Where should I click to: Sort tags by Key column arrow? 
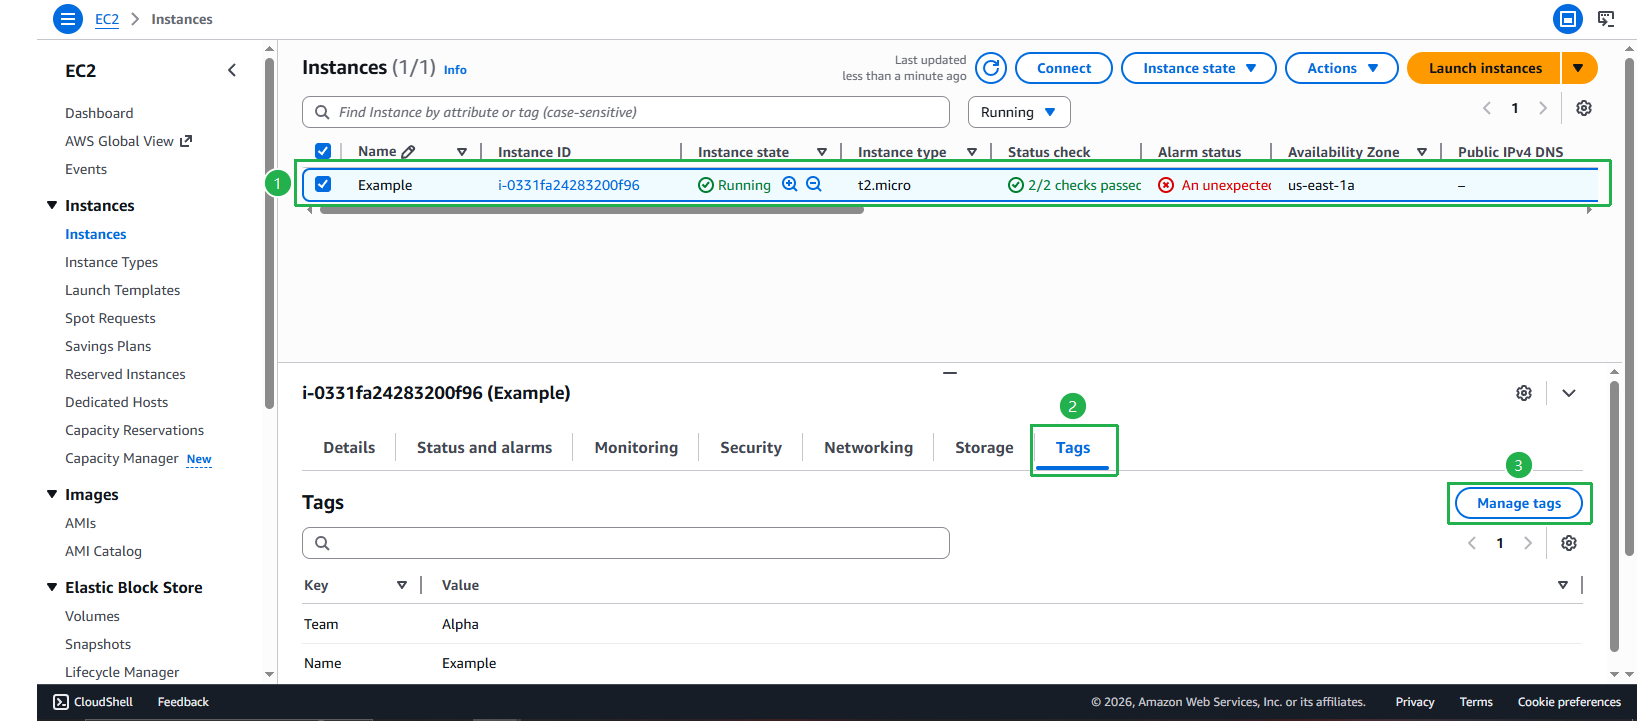pyautogui.click(x=402, y=585)
